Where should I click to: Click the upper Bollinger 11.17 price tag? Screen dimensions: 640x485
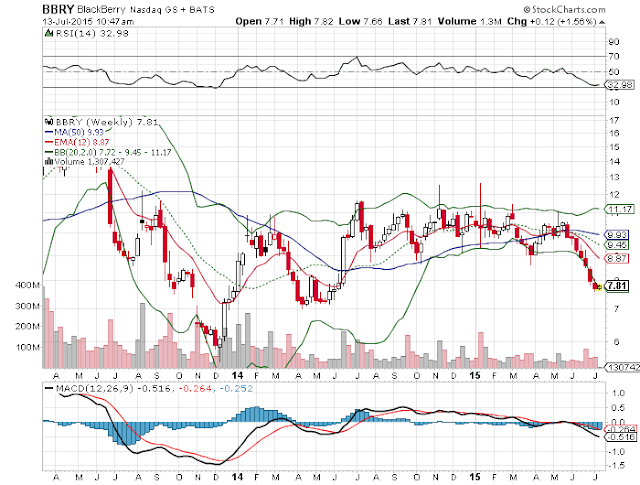point(619,209)
